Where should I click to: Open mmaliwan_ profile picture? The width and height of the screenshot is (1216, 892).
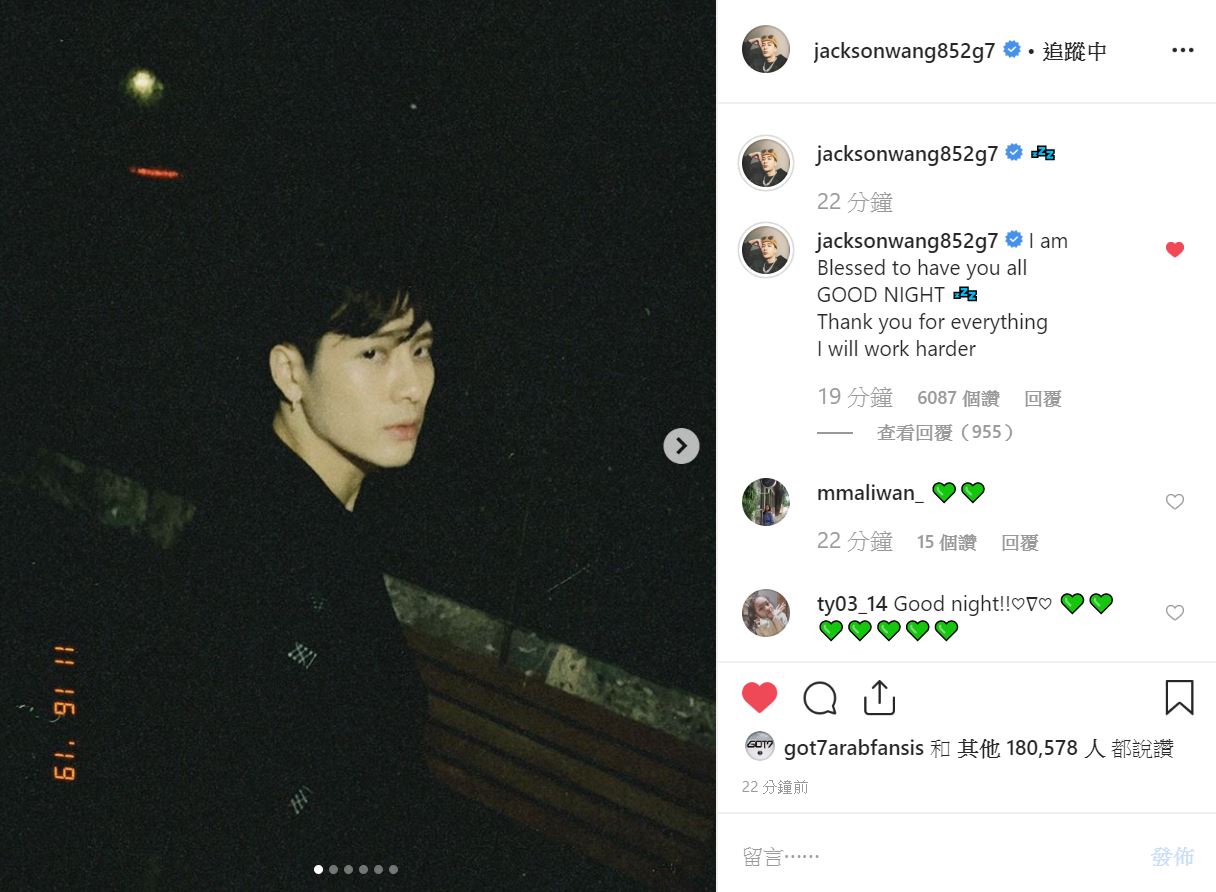[766, 502]
